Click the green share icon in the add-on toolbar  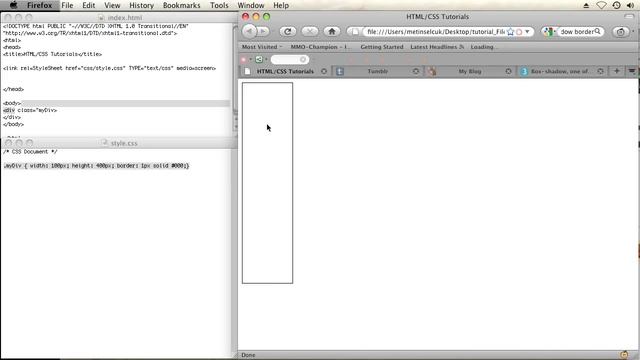tap(259, 60)
